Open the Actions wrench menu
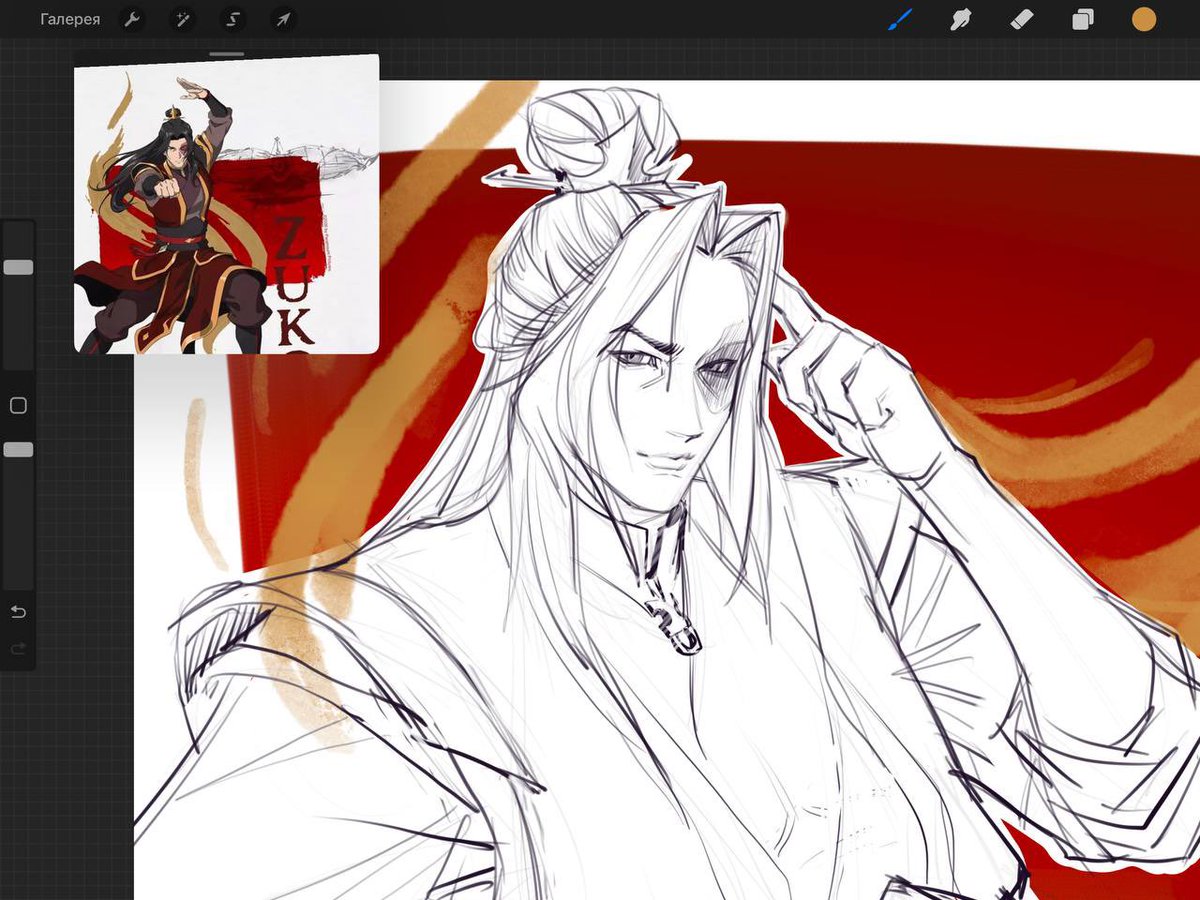 pos(132,19)
